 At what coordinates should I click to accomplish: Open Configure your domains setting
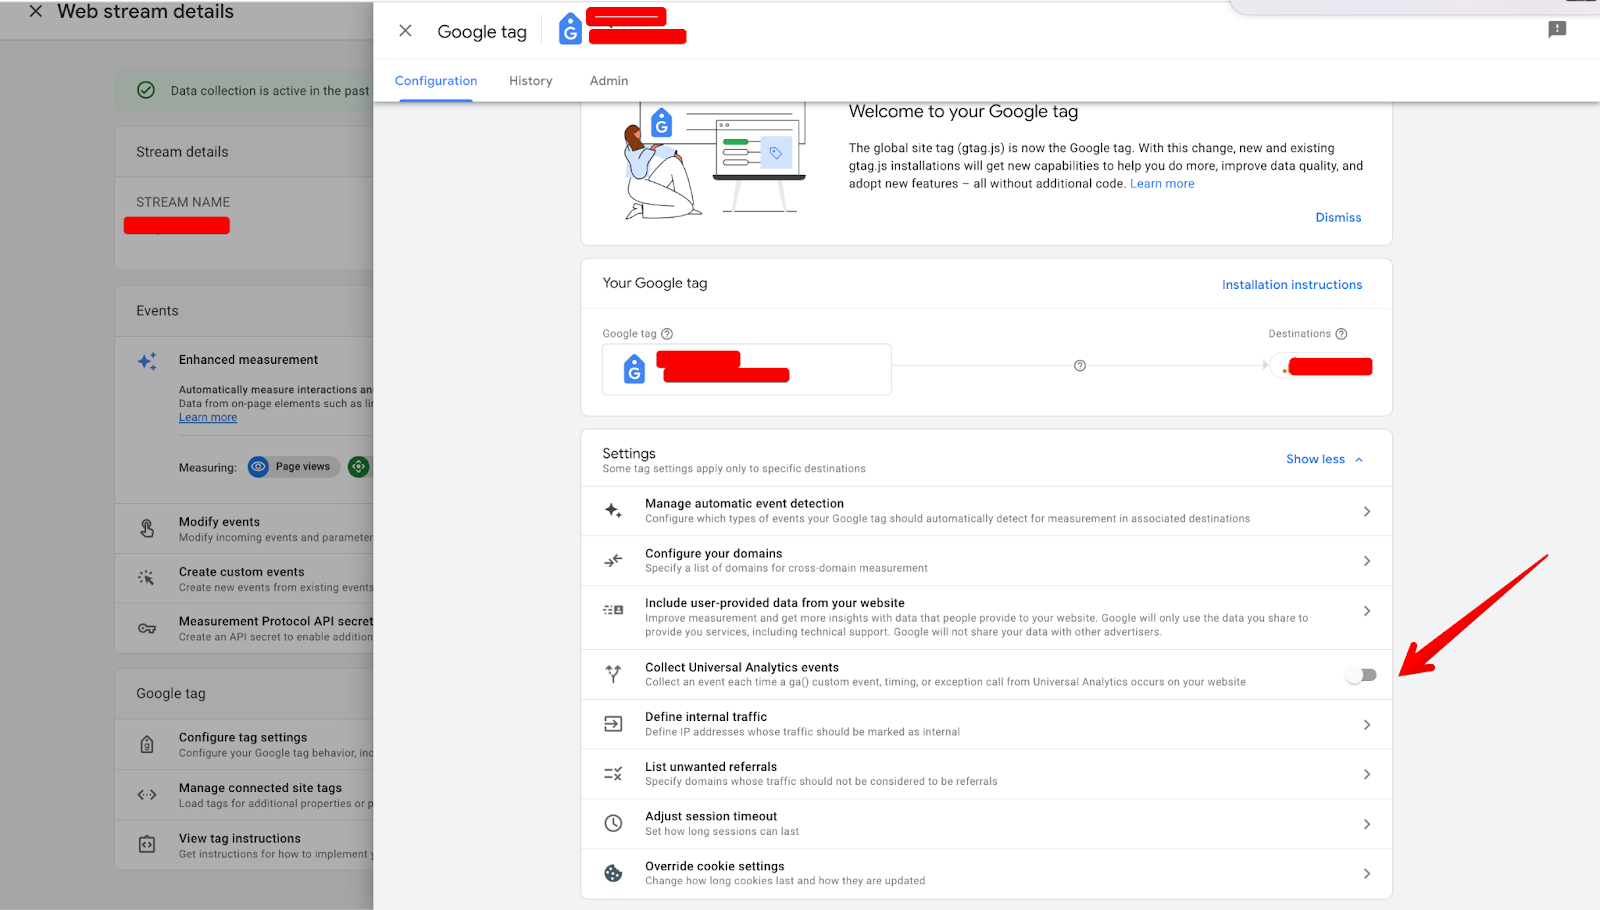point(986,561)
